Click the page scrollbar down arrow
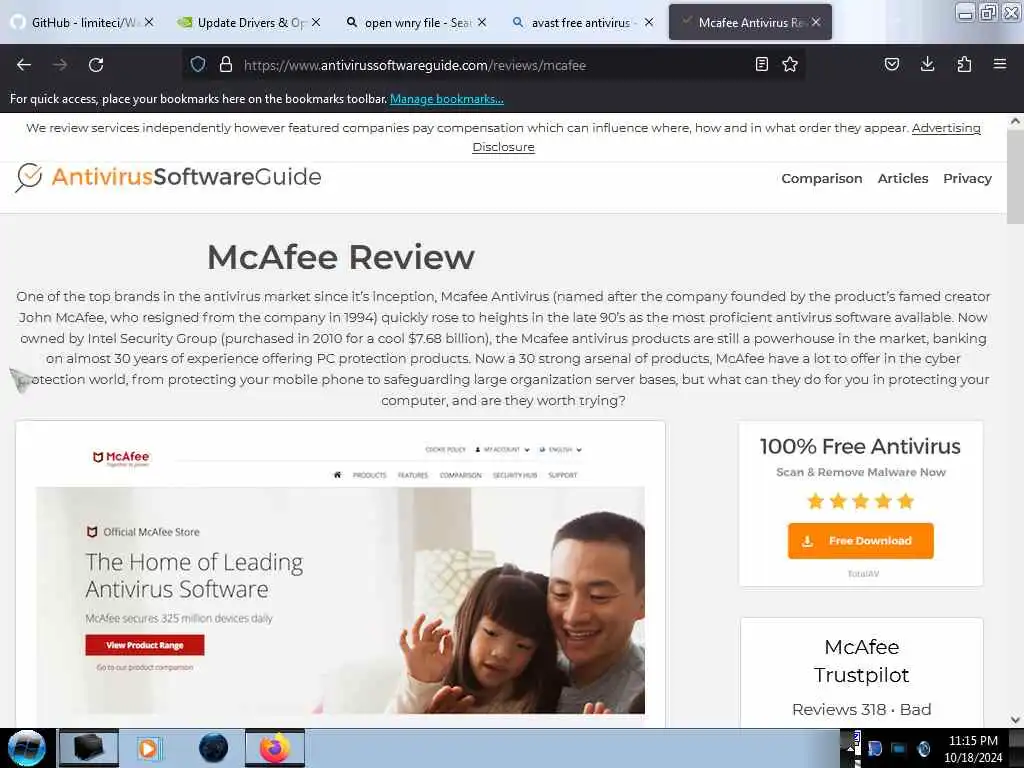Viewport: 1024px width, 768px height. tap(1015, 720)
